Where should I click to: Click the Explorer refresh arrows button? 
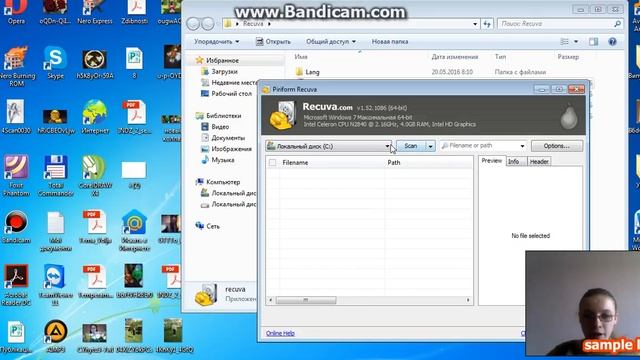pyautogui.click(x=487, y=24)
